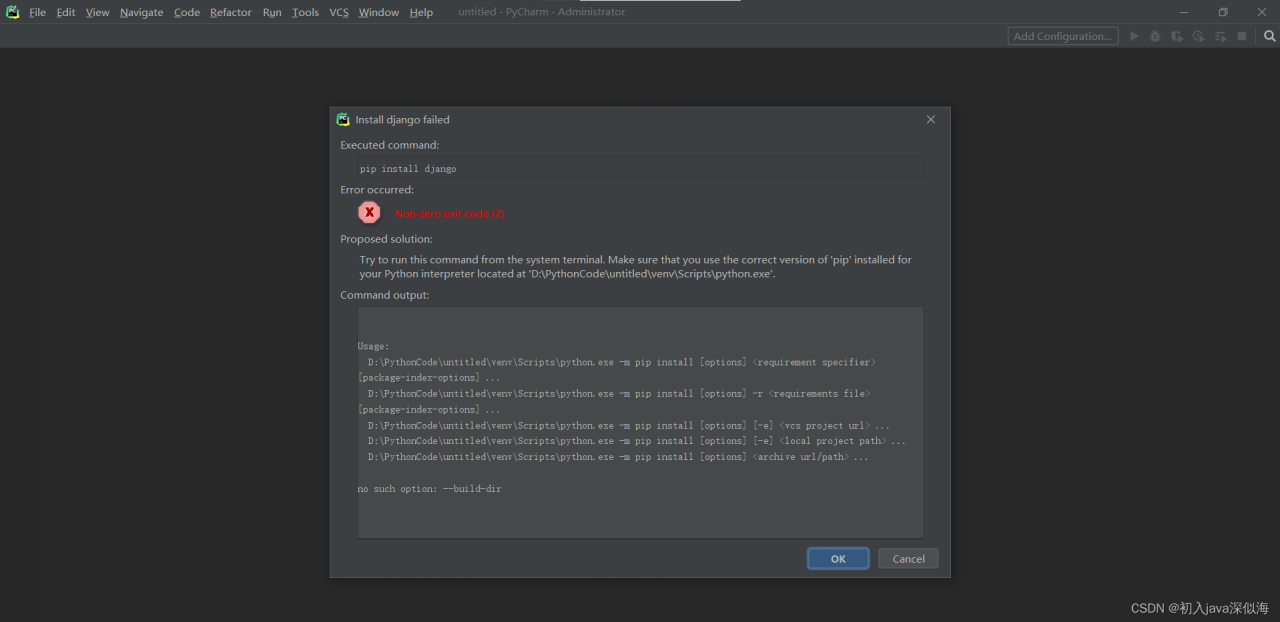Open Search Everywhere magnifier icon
Image resolution: width=1280 pixels, height=622 pixels.
(1270, 36)
